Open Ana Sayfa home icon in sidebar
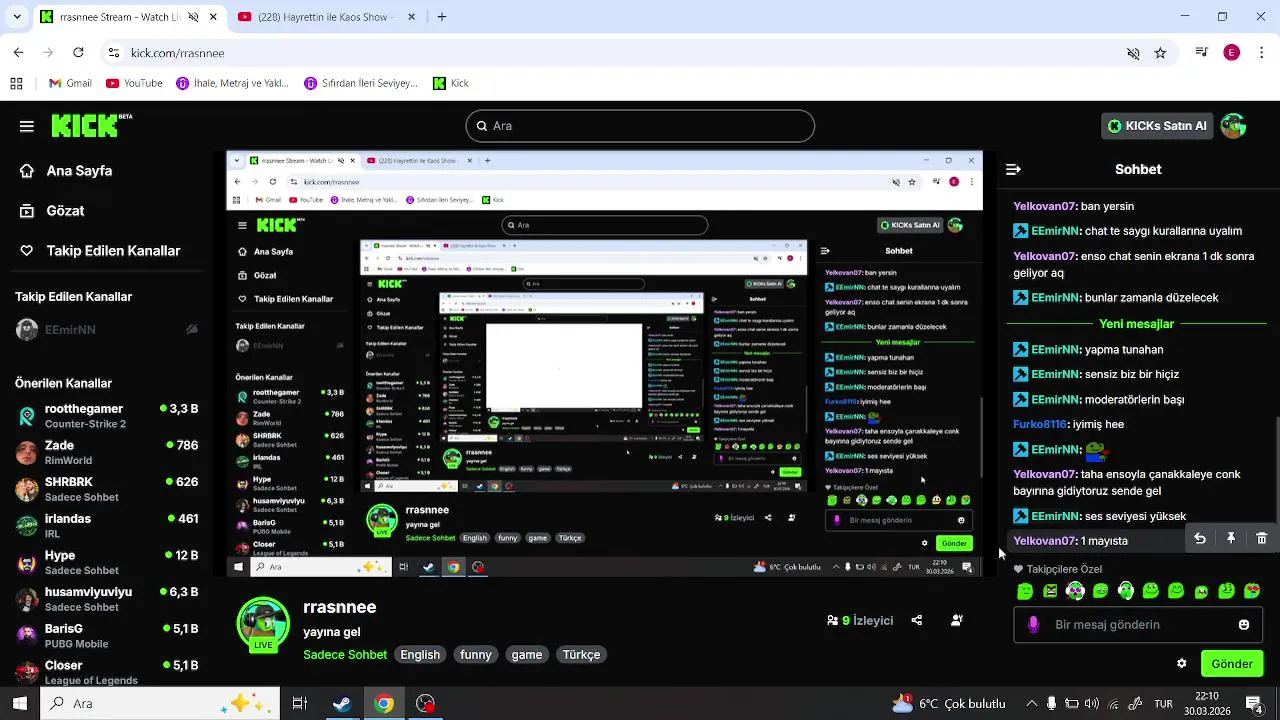The image size is (1280, 720). pos(27,171)
